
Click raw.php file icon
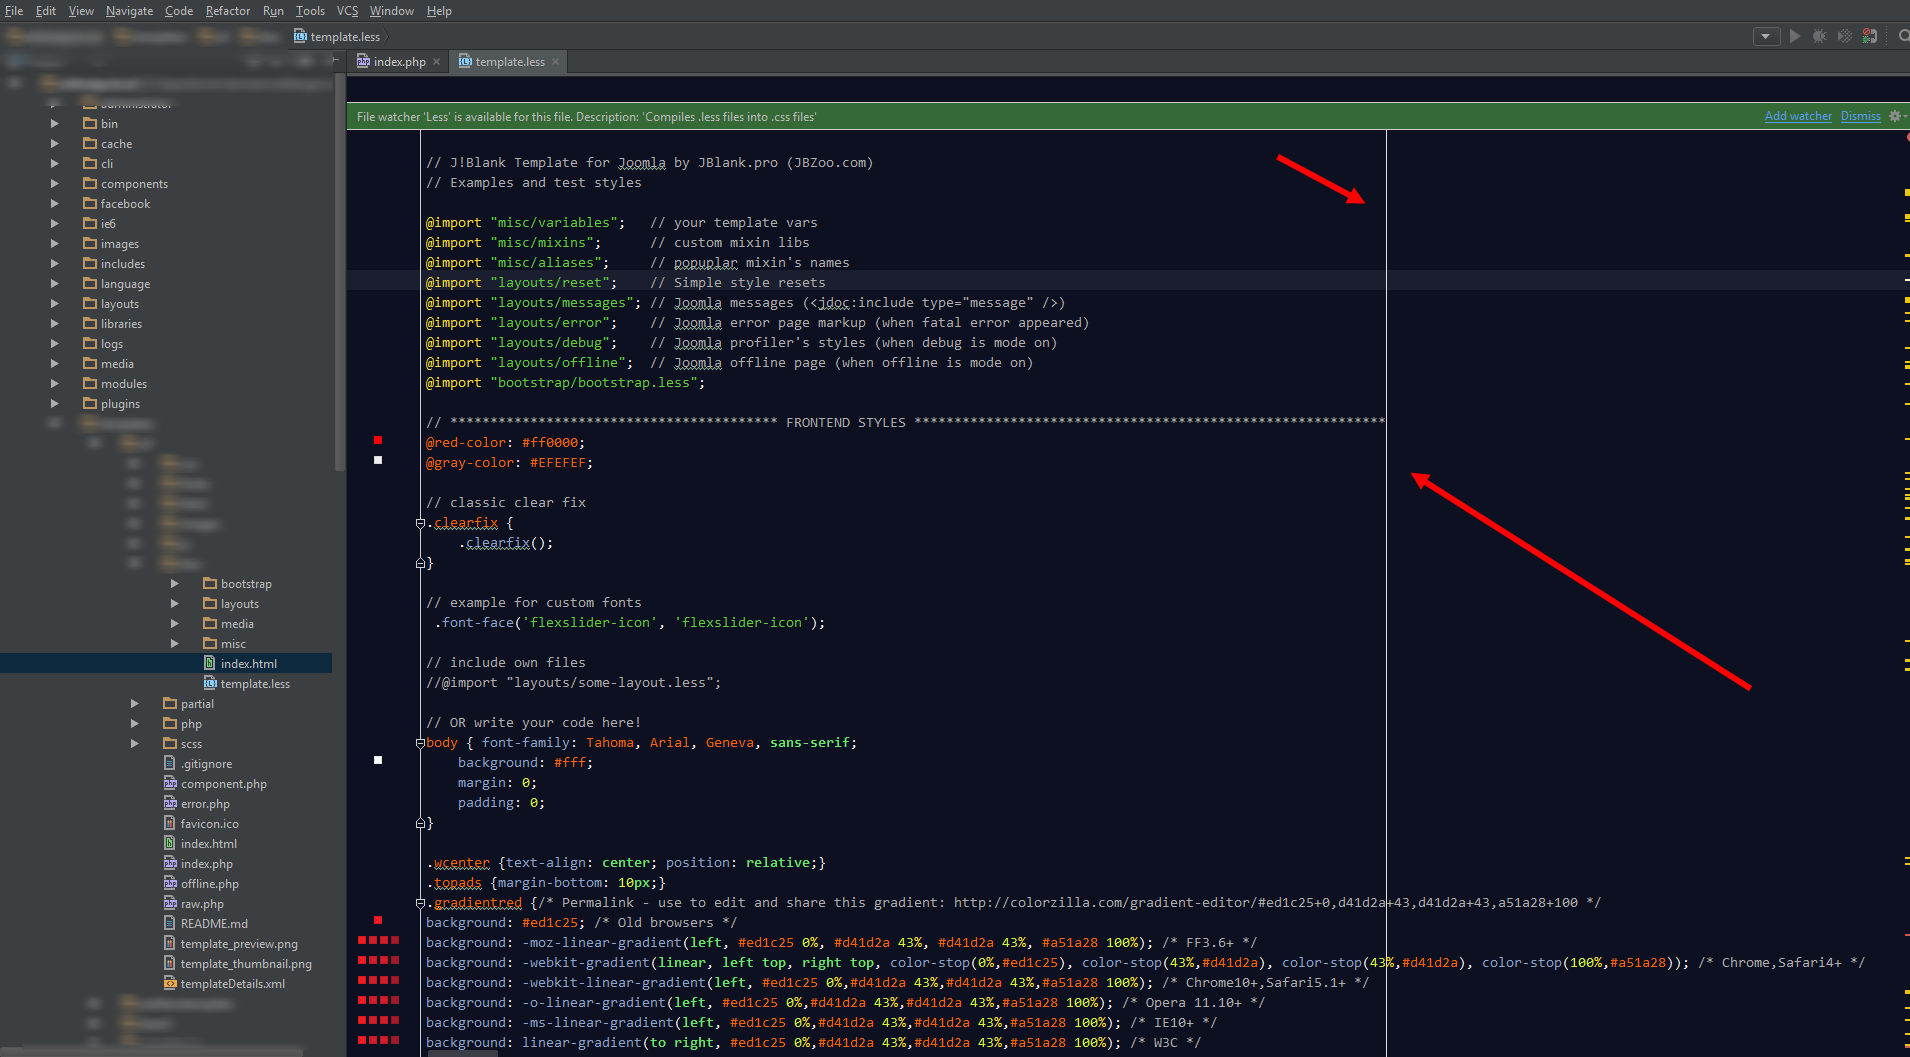170,903
